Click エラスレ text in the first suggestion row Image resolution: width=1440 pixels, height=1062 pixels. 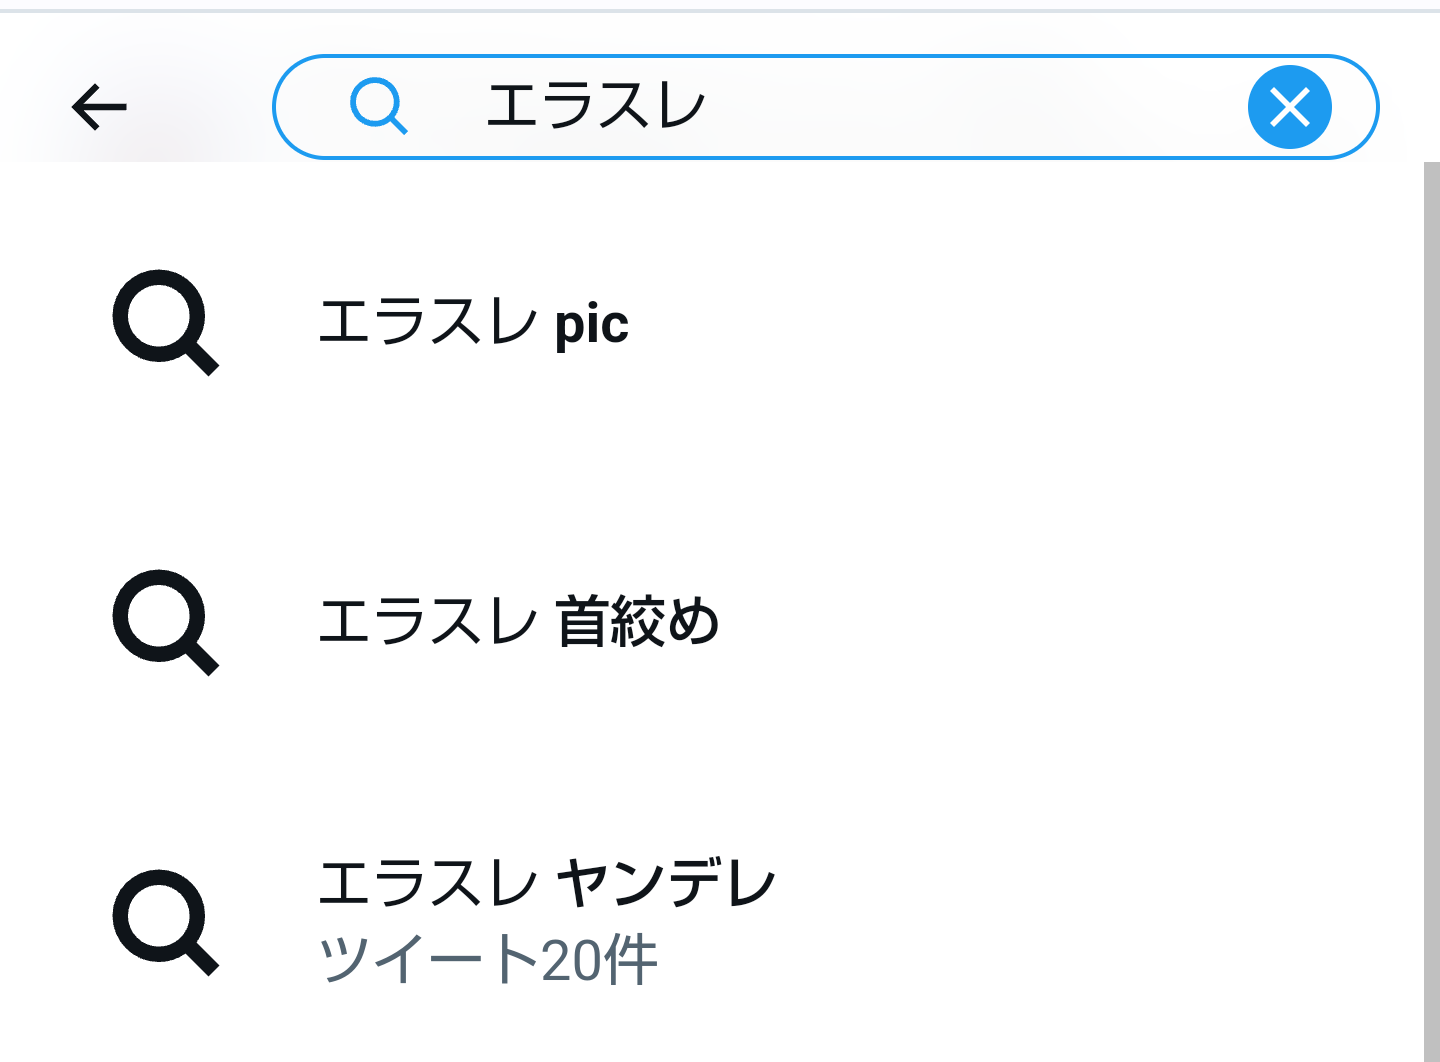pos(428,323)
